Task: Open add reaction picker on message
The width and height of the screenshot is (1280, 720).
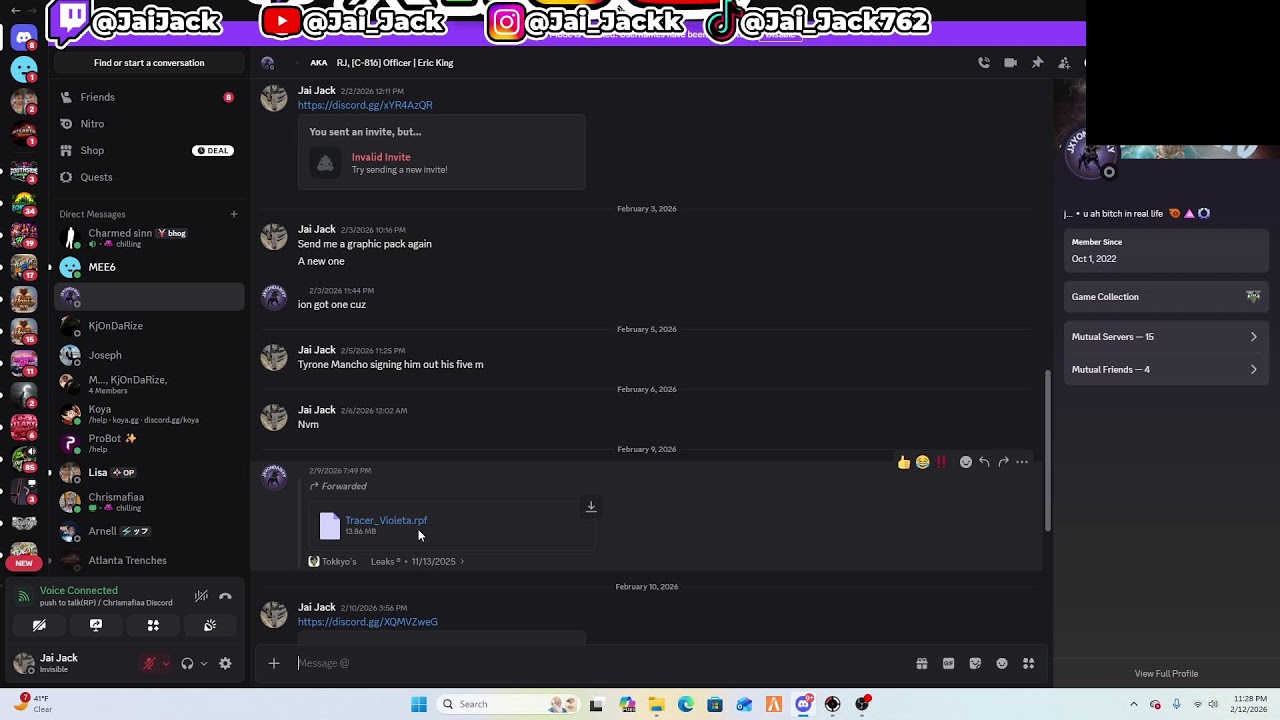Action: click(965, 462)
